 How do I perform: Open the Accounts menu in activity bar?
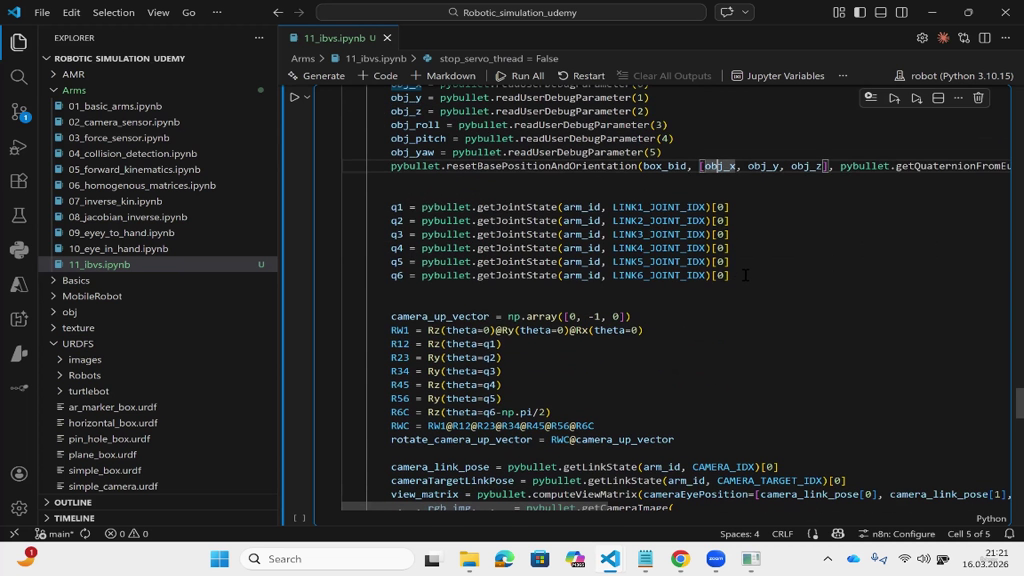click(19, 473)
